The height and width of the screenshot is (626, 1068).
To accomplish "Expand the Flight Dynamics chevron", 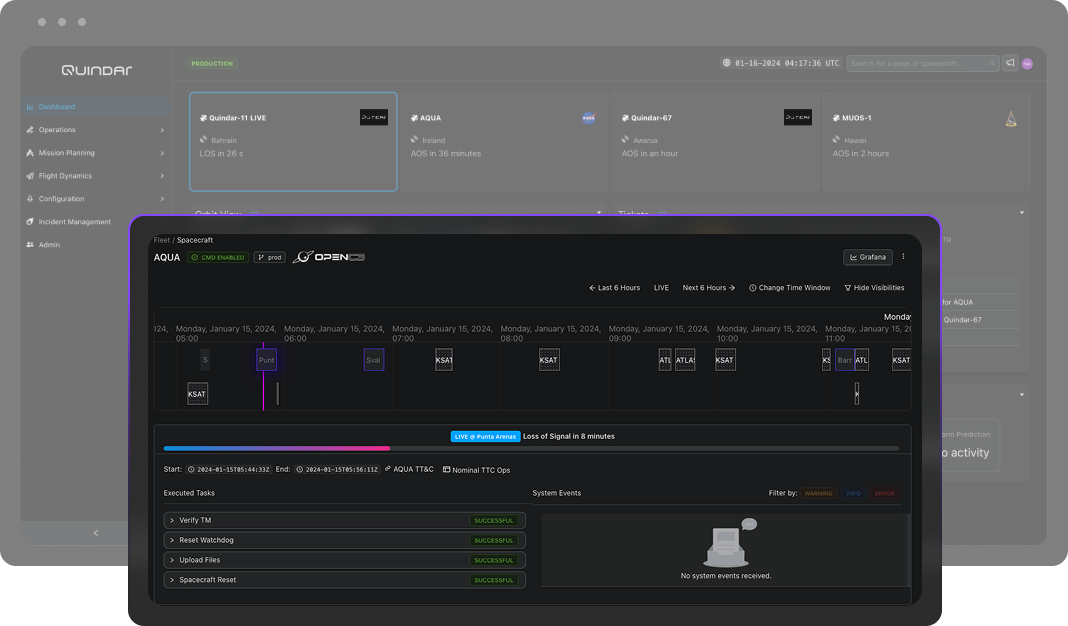I will pyautogui.click(x=162, y=176).
